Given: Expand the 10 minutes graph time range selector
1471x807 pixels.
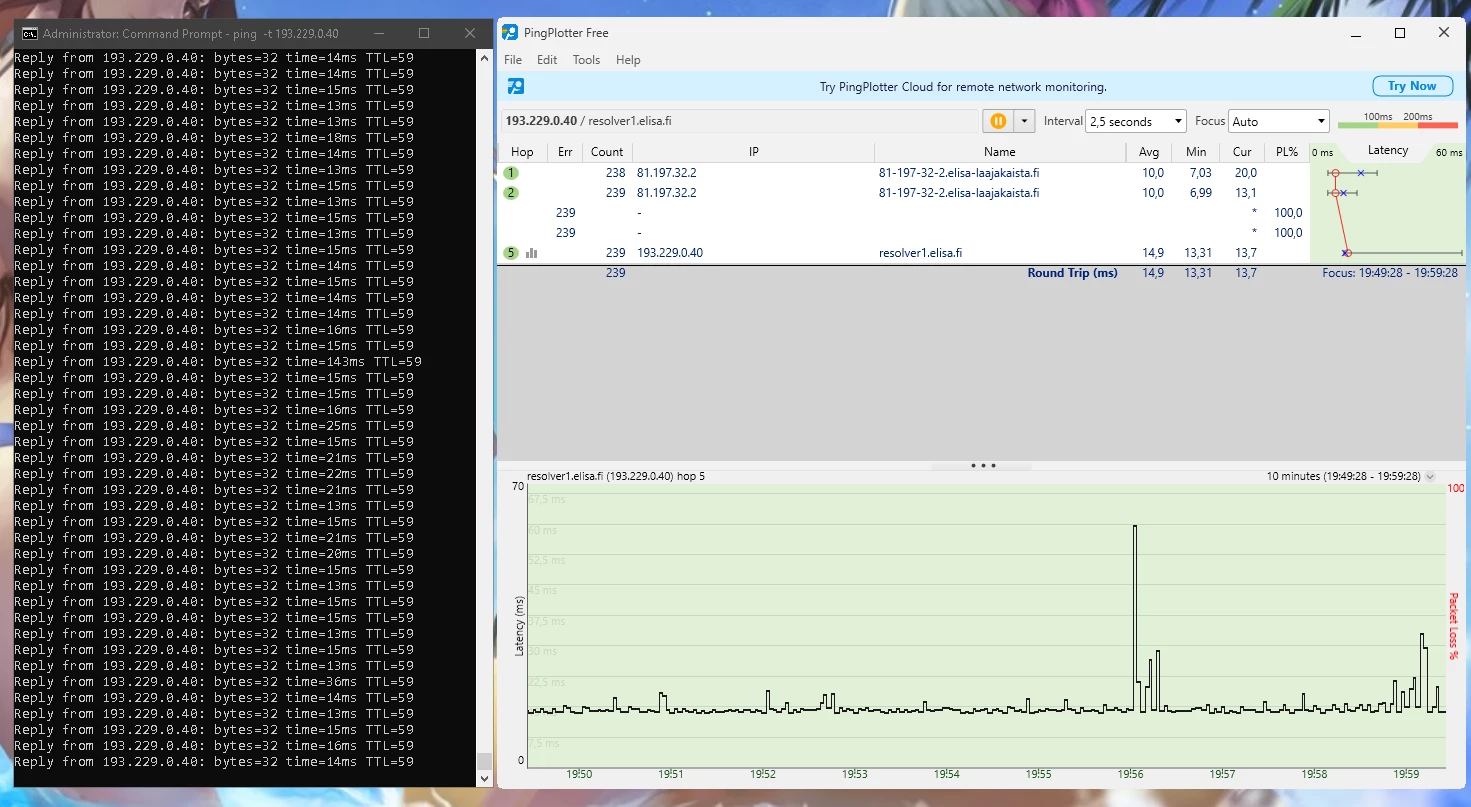Looking at the screenshot, I should [x=1430, y=476].
